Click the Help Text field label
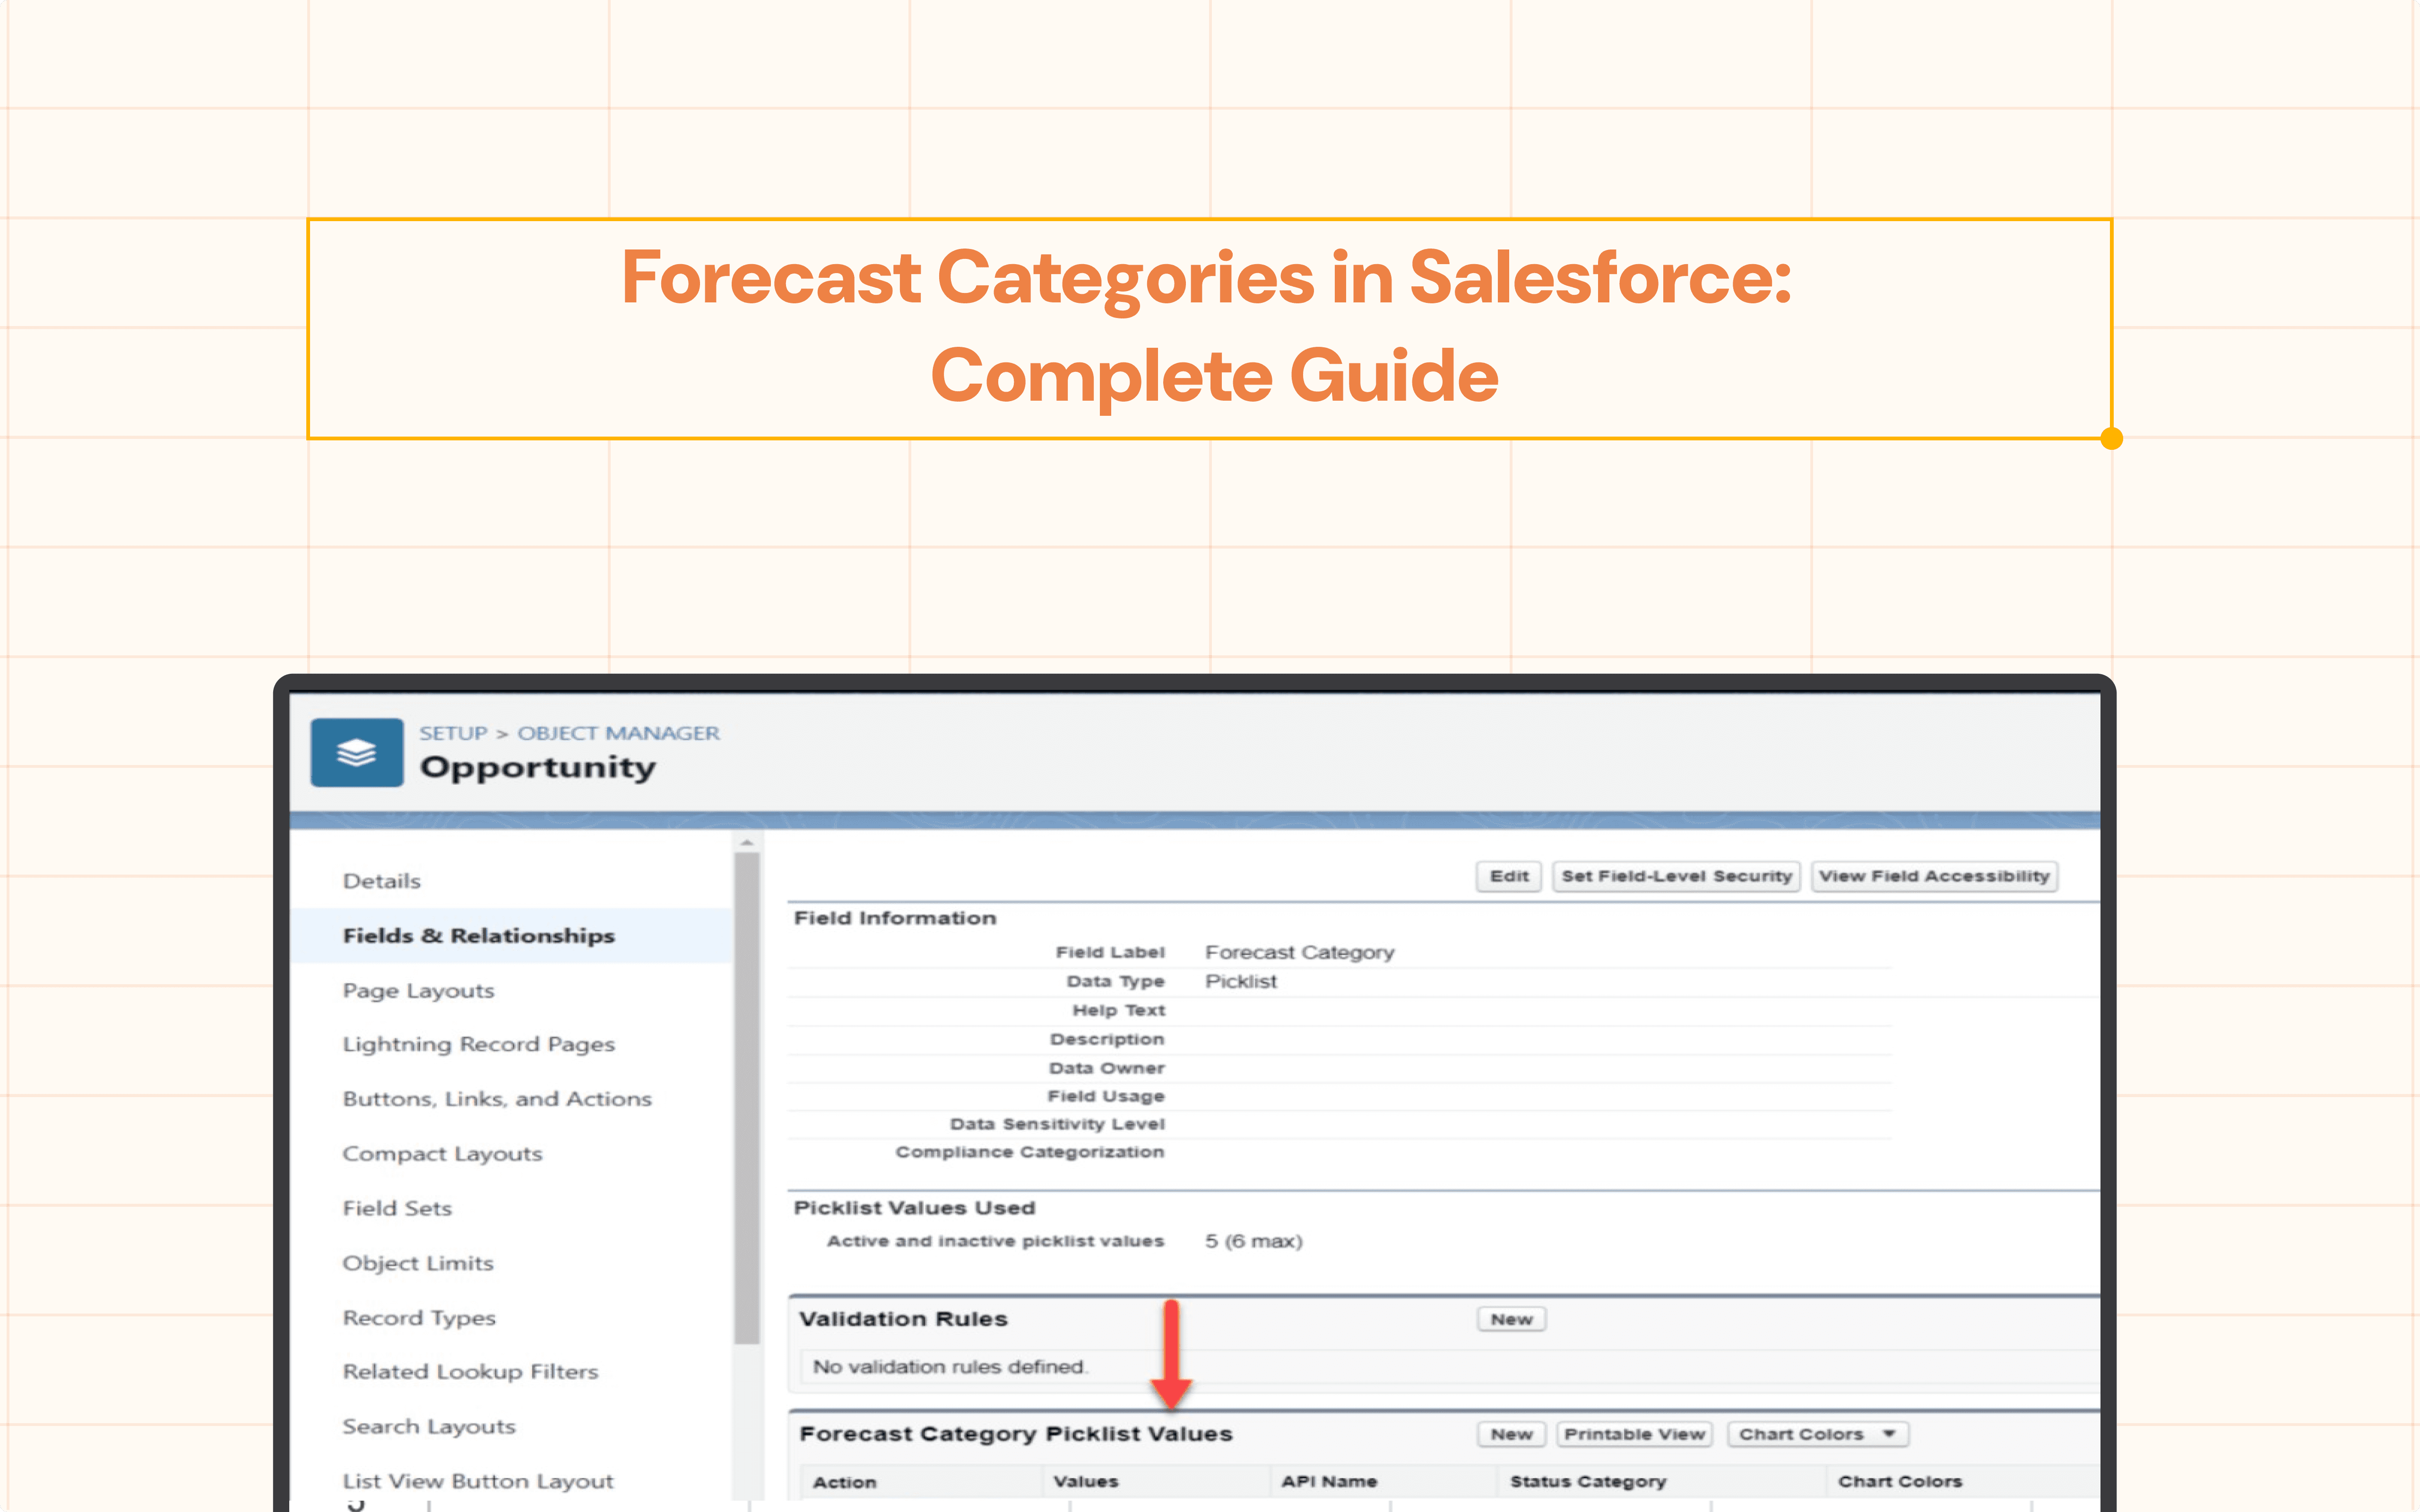Screen dimensions: 2420x1512 click(1118, 1010)
